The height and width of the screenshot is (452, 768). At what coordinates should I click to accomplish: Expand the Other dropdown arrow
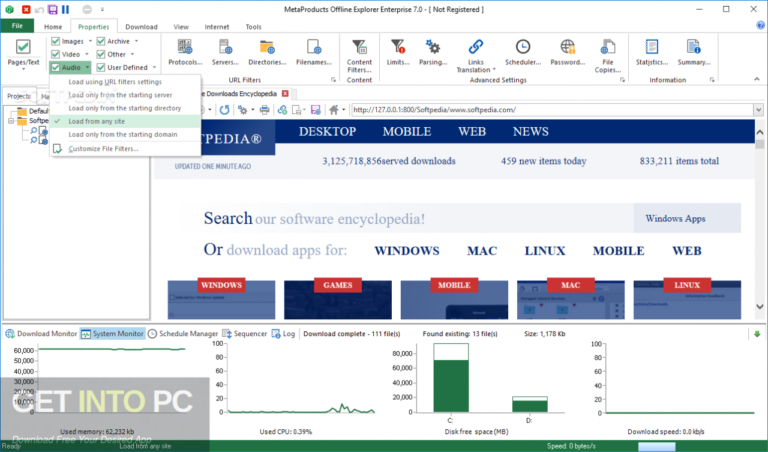tap(132, 54)
